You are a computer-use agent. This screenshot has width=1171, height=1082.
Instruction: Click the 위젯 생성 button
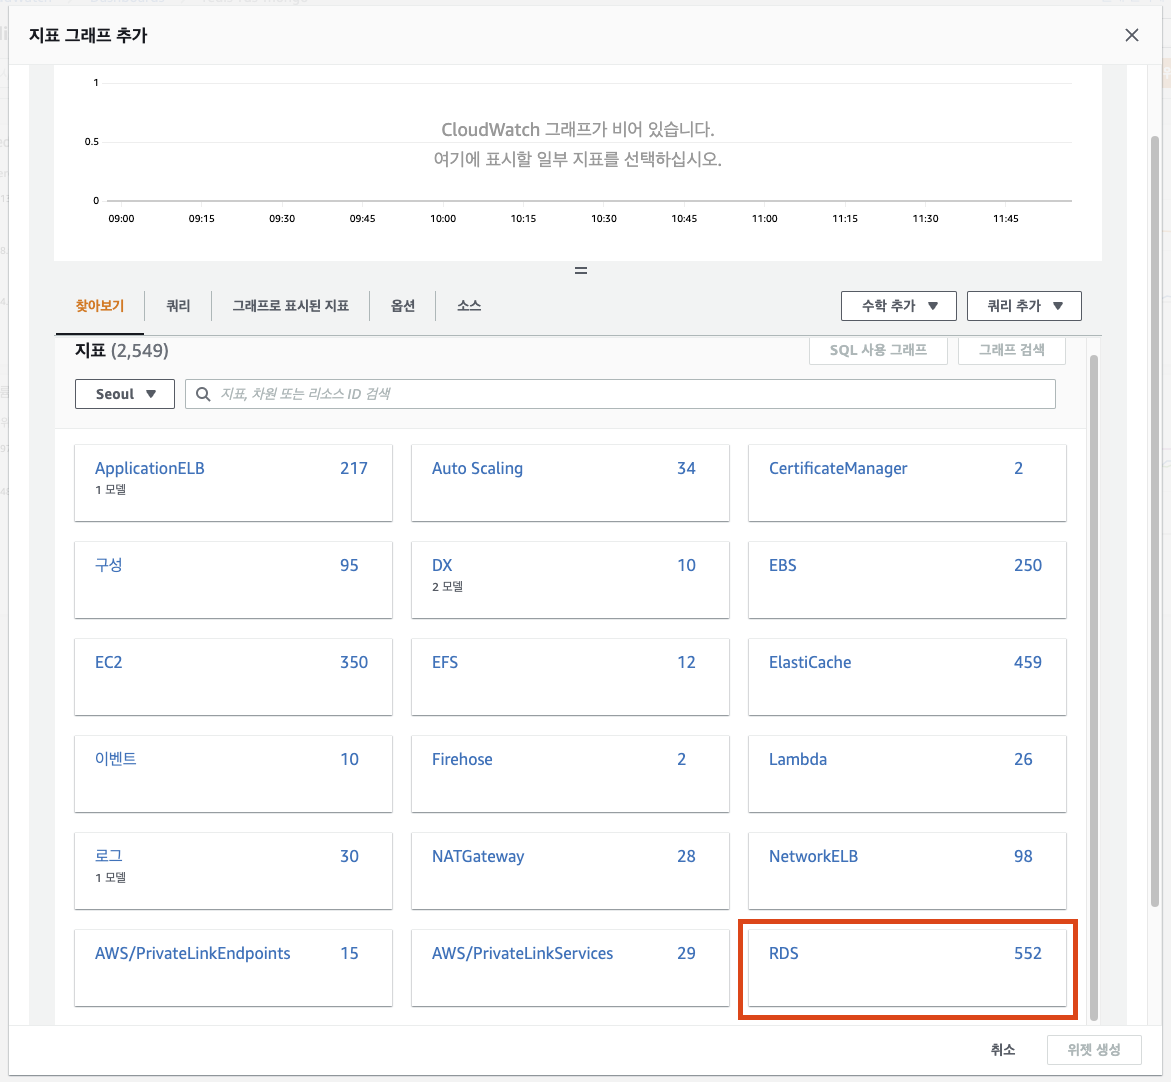(x=1093, y=1049)
